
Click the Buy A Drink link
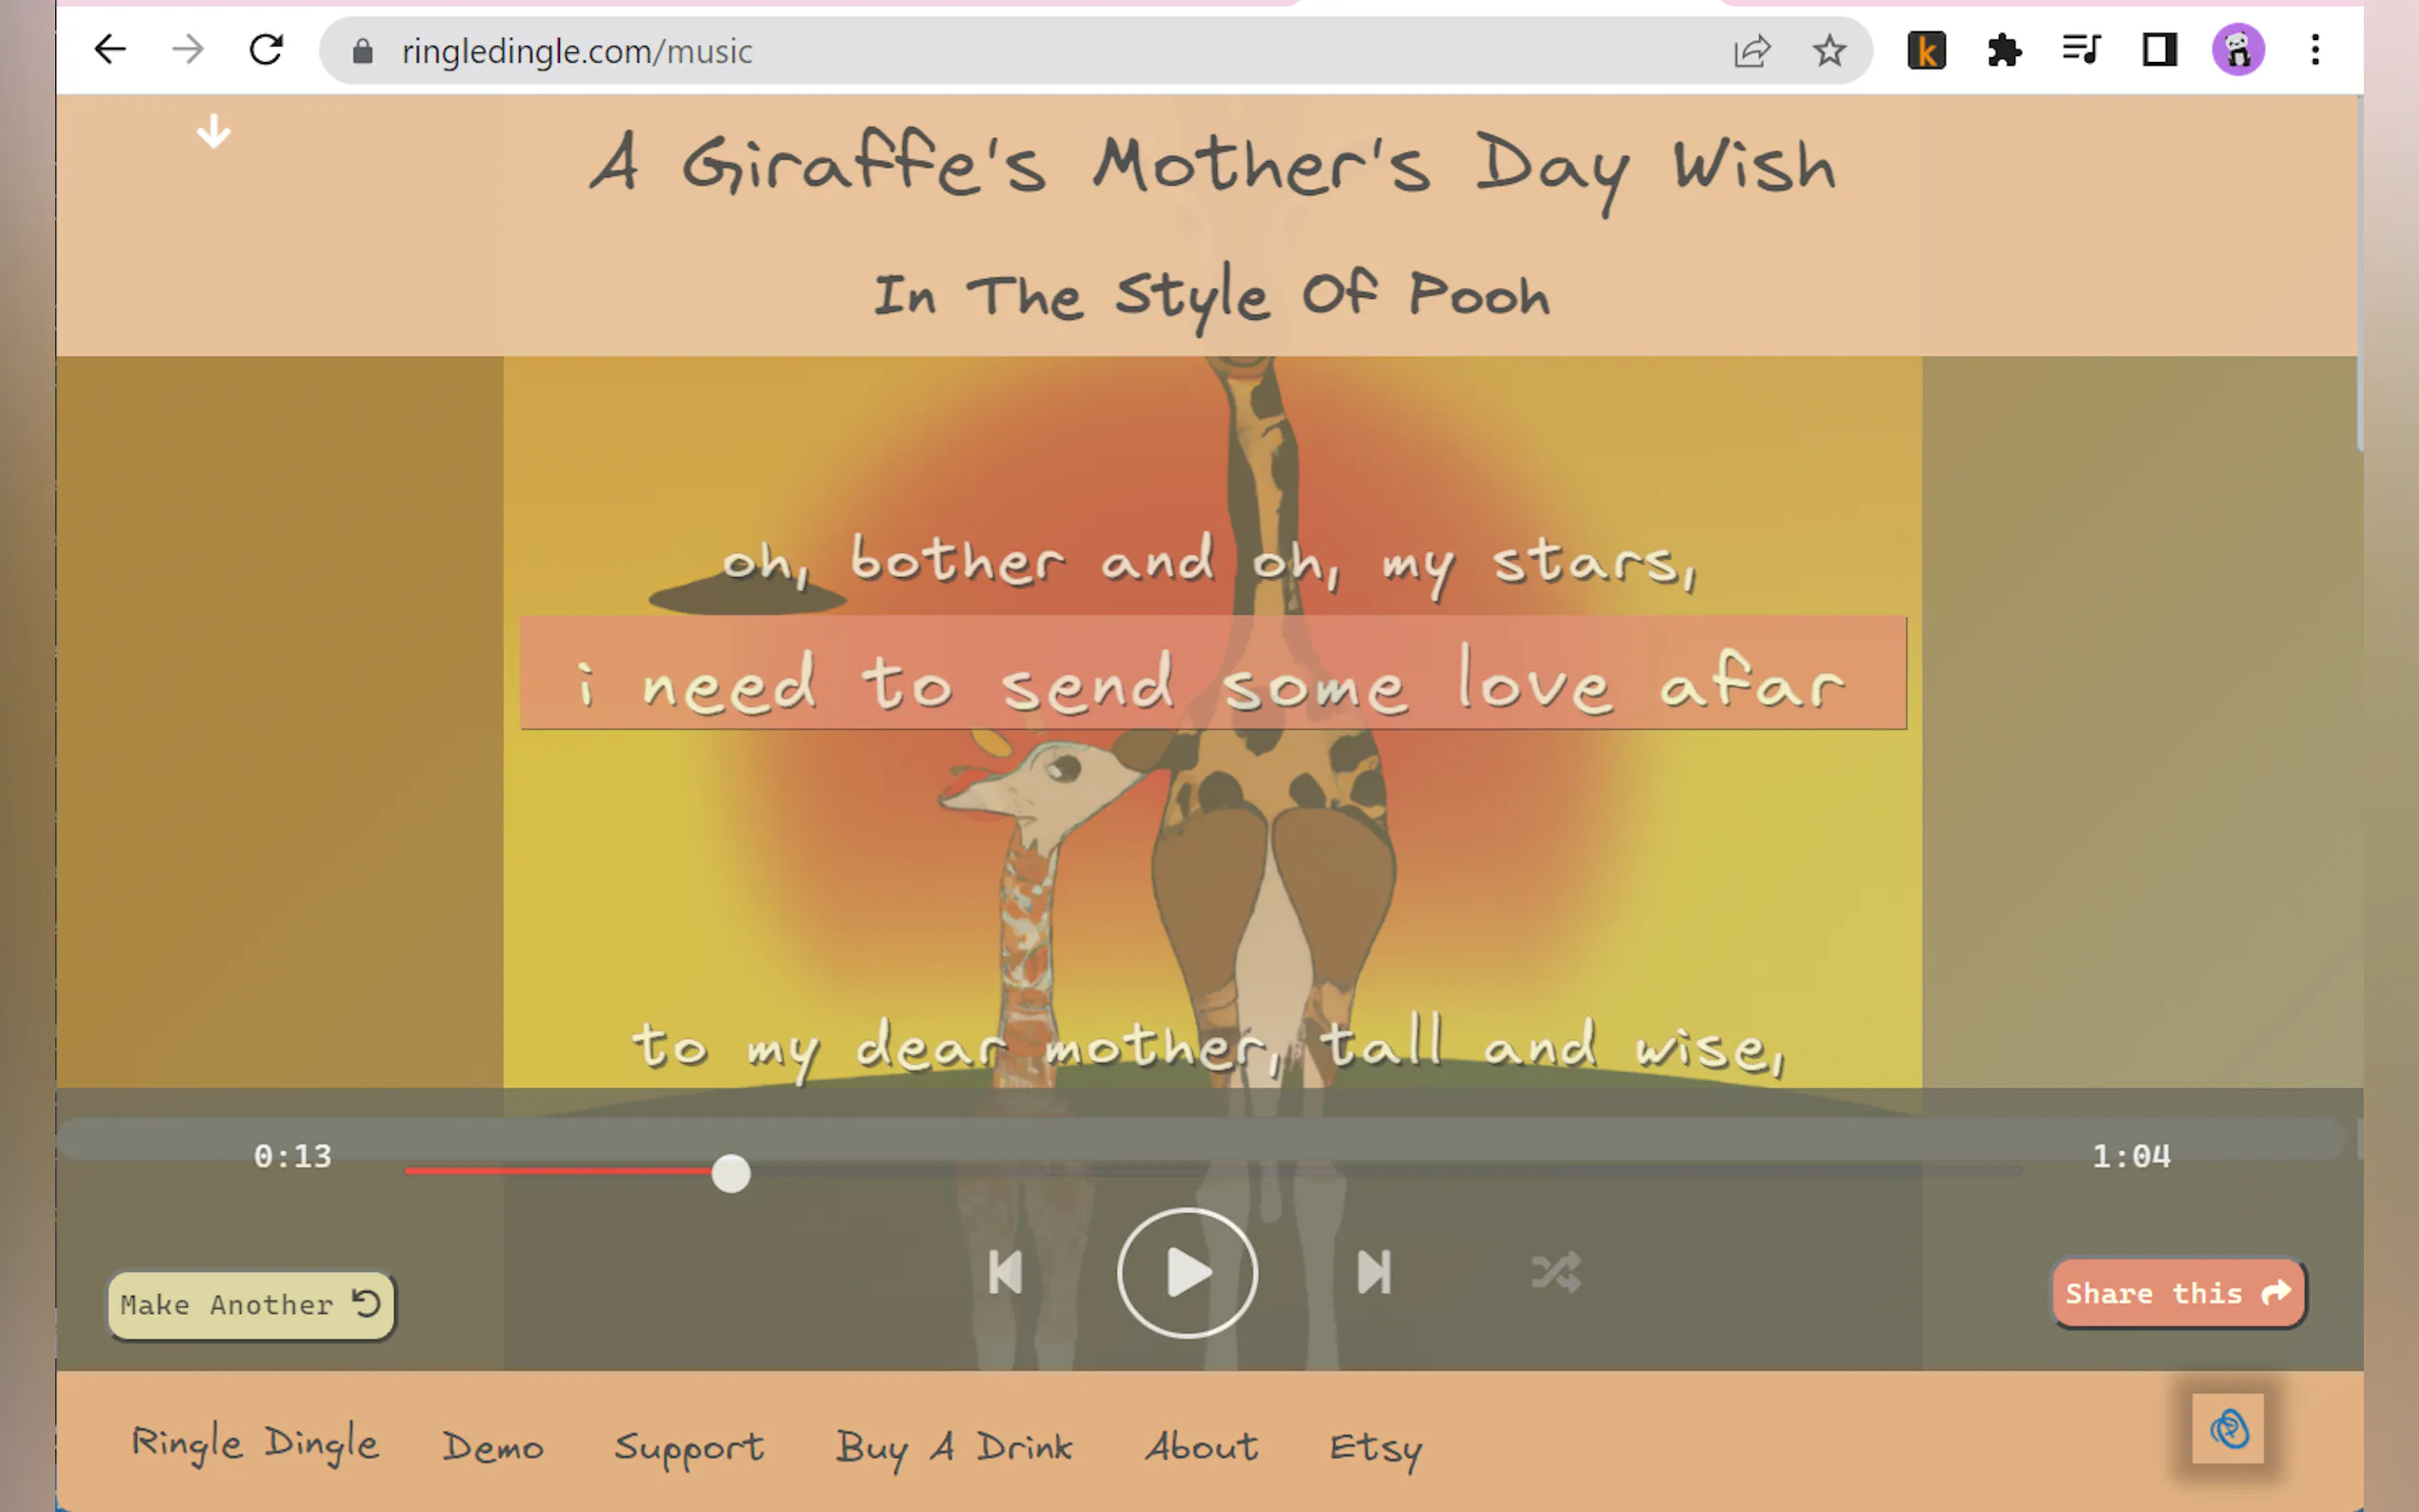click(953, 1447)
